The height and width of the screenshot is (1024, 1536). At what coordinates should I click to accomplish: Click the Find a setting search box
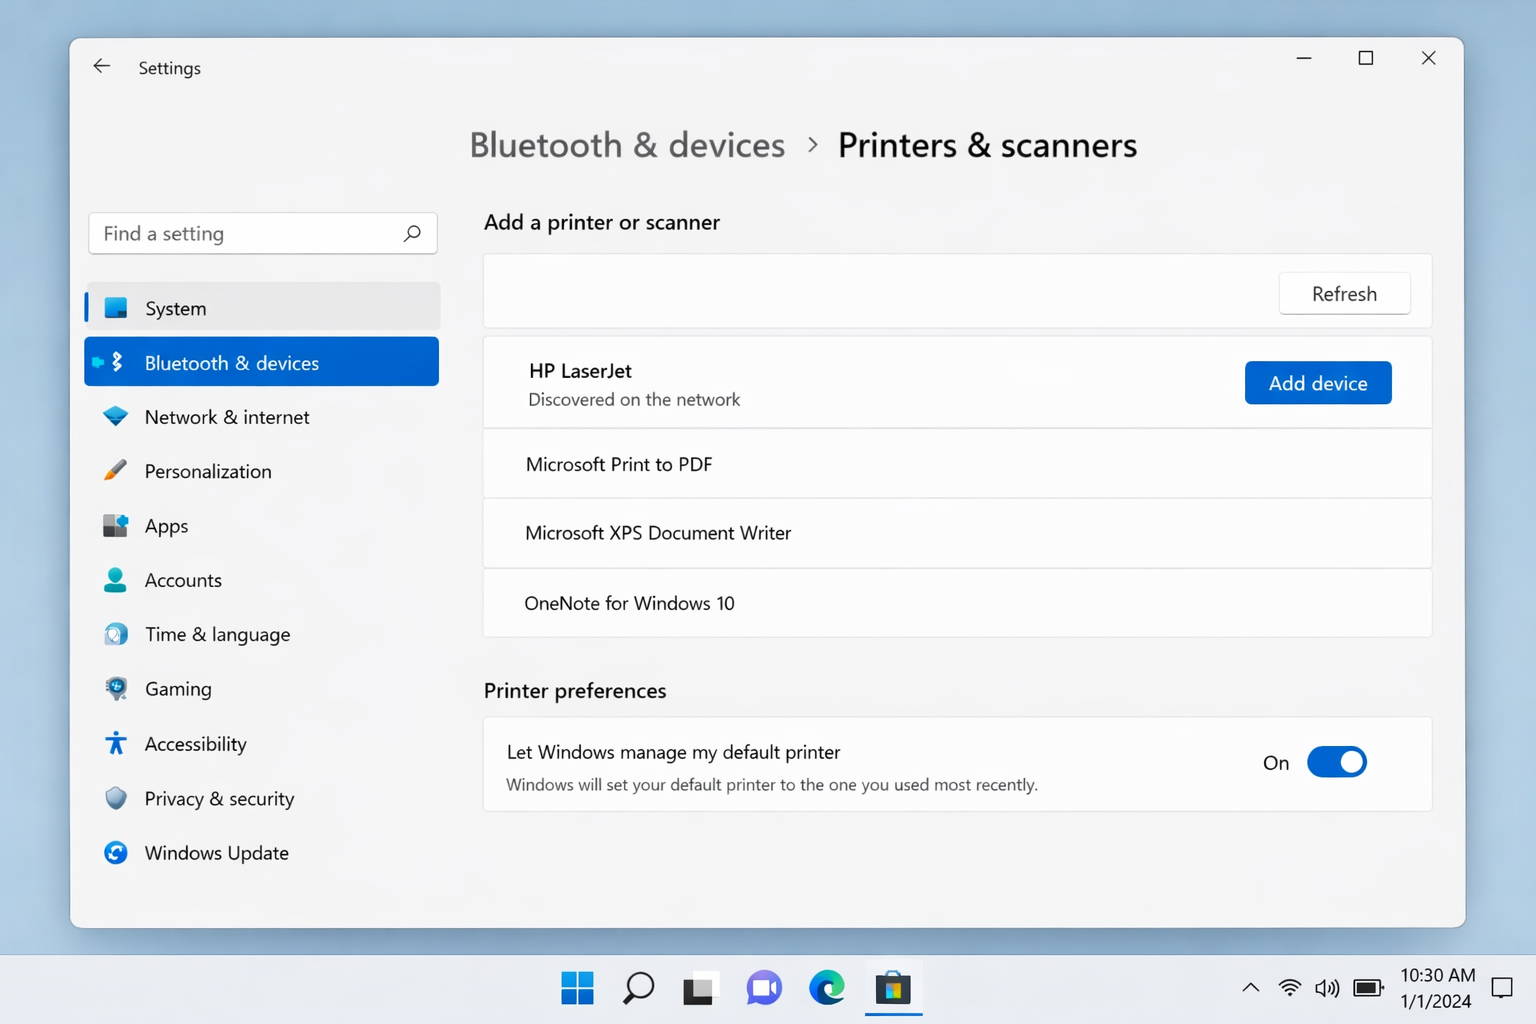coord(262,233)
